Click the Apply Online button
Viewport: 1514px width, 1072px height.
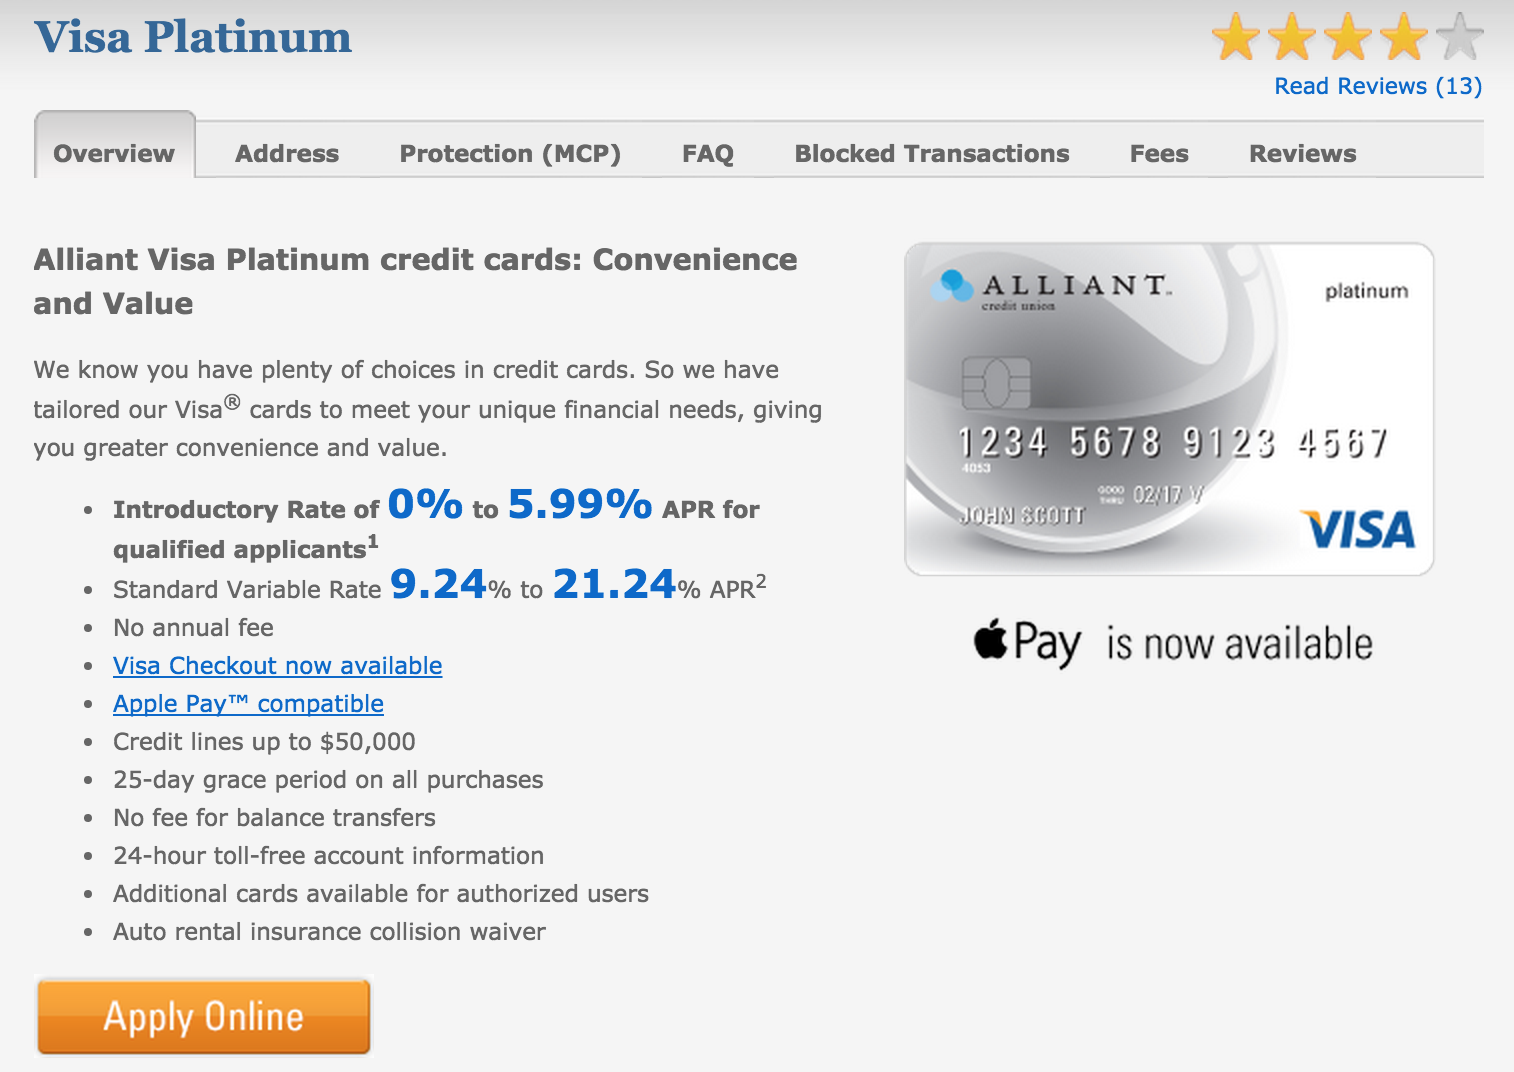(204, 1016)
